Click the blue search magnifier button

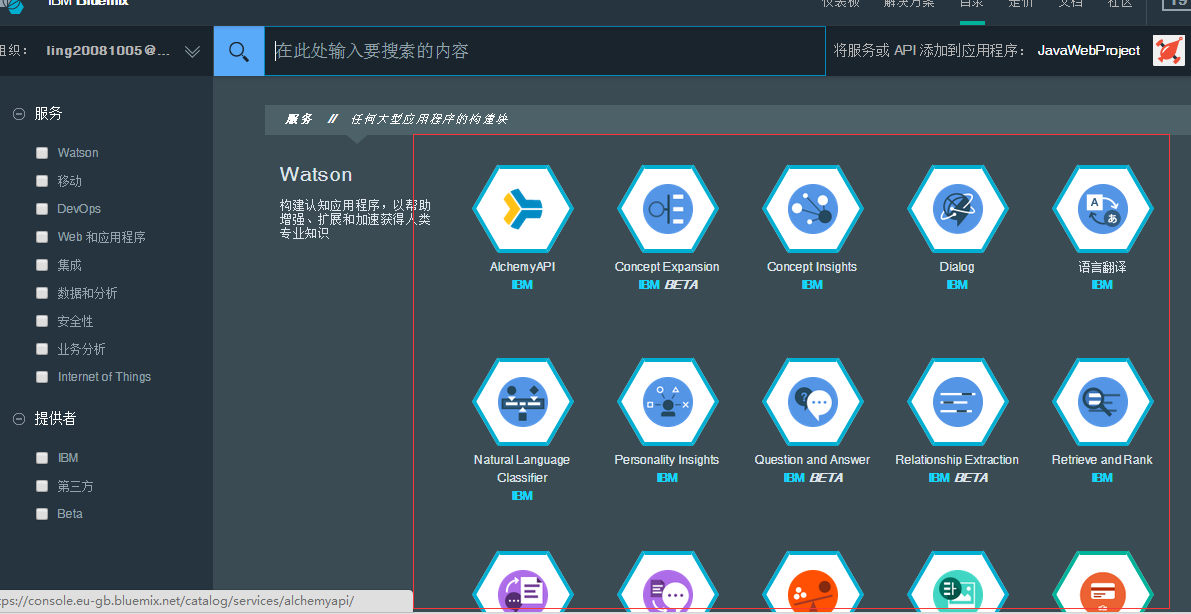pyautogui.click(x=239, y=51)
